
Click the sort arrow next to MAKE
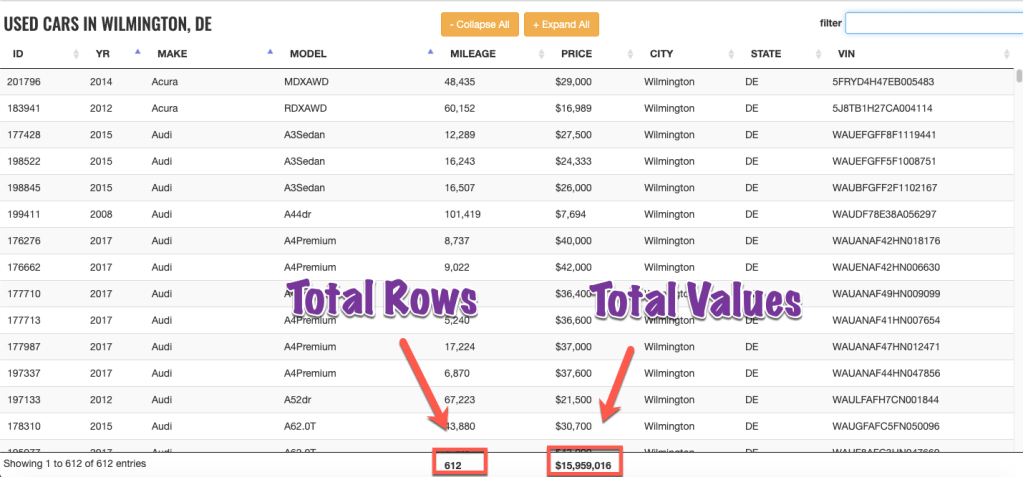pos(270,51)
